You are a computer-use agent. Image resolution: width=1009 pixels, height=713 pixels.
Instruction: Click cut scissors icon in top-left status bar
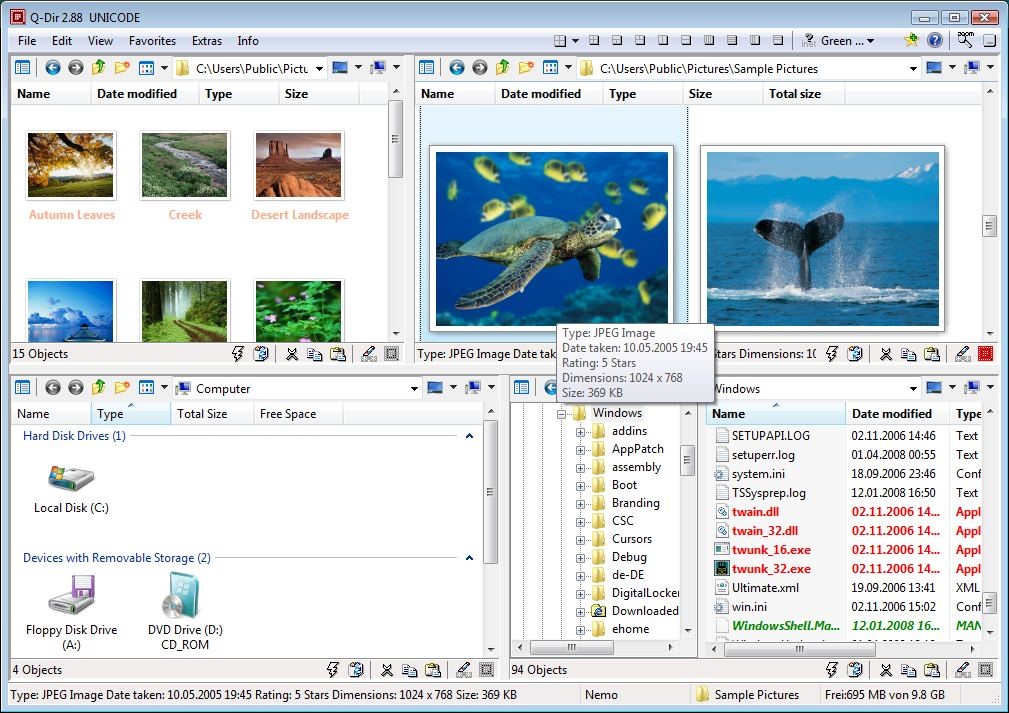tap(292, 354)
